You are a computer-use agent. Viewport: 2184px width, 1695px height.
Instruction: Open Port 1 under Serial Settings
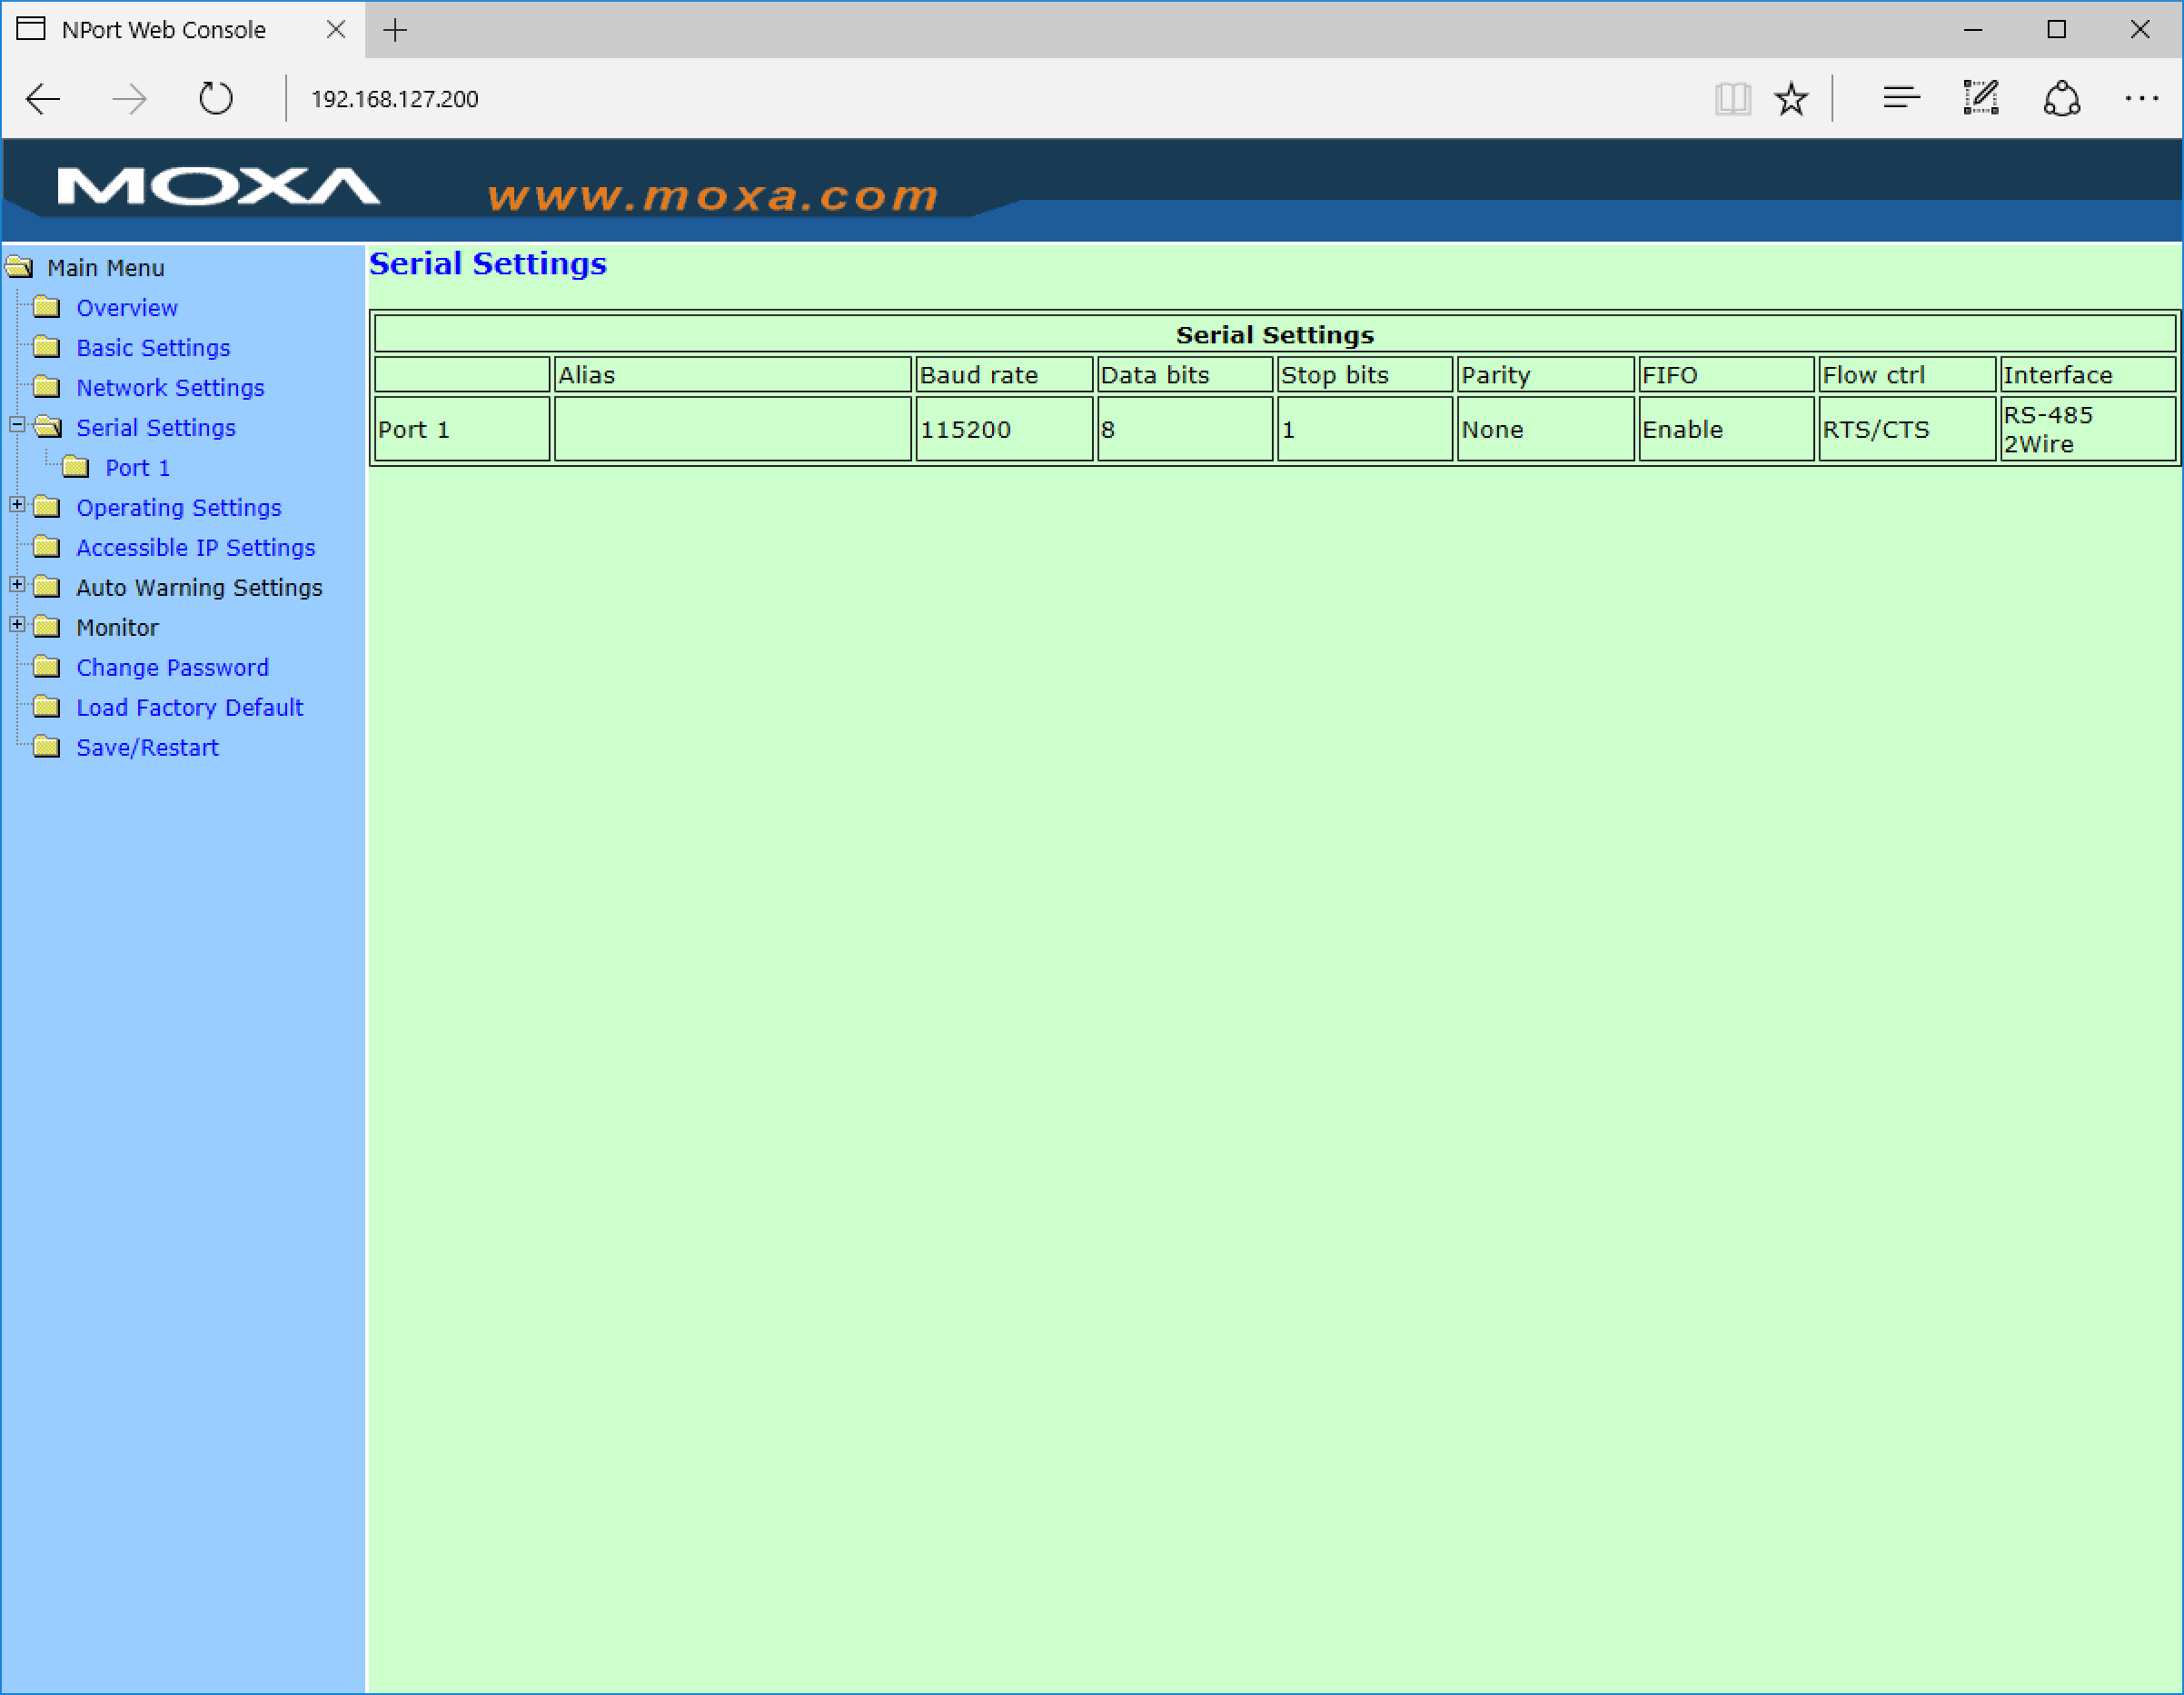[x=137, y=468]
